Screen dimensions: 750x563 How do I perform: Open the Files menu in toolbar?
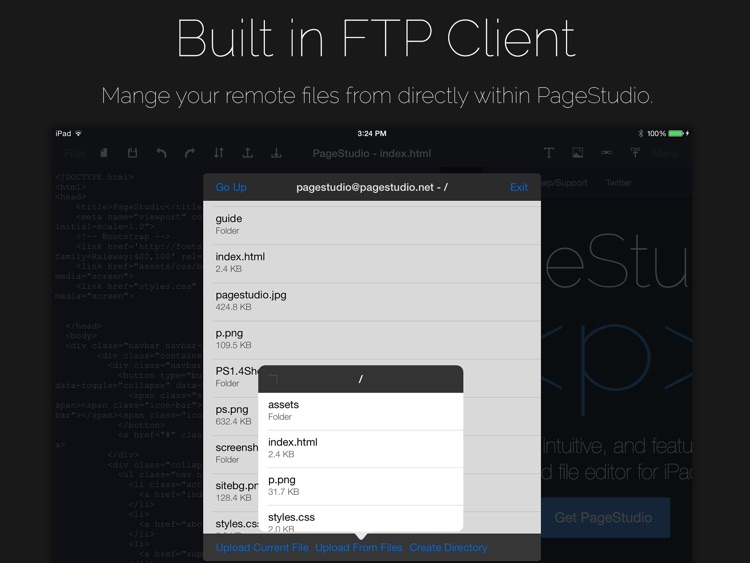click(75, 154)
